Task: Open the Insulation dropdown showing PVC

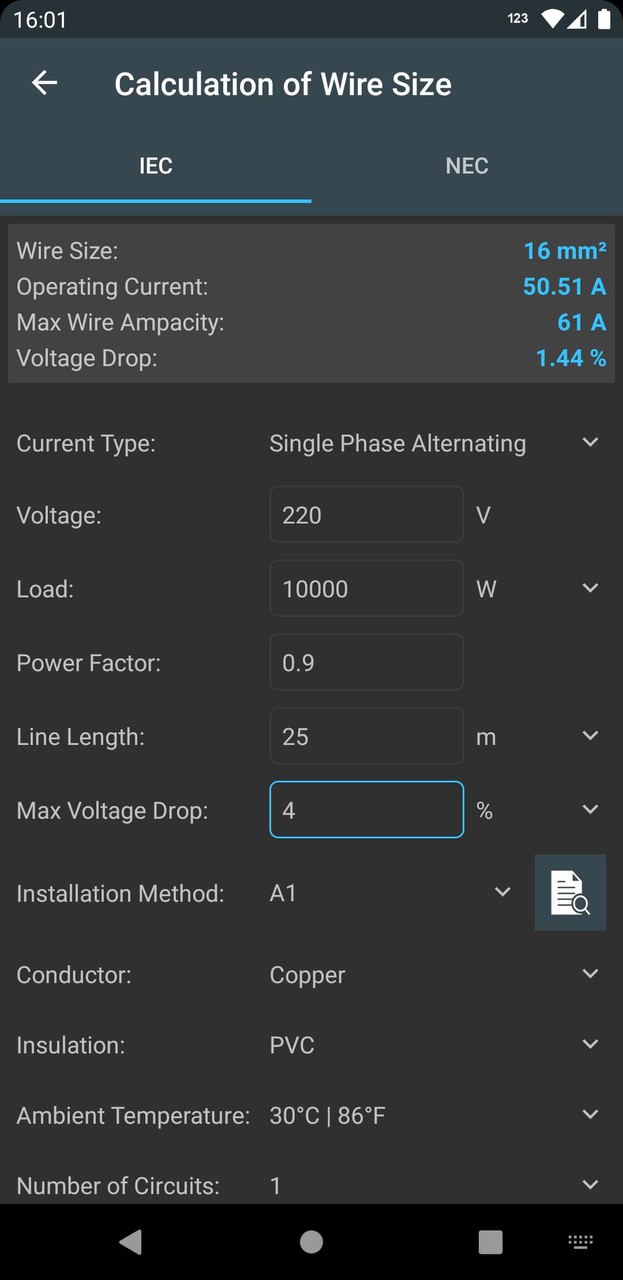Action: point(590,1043)
